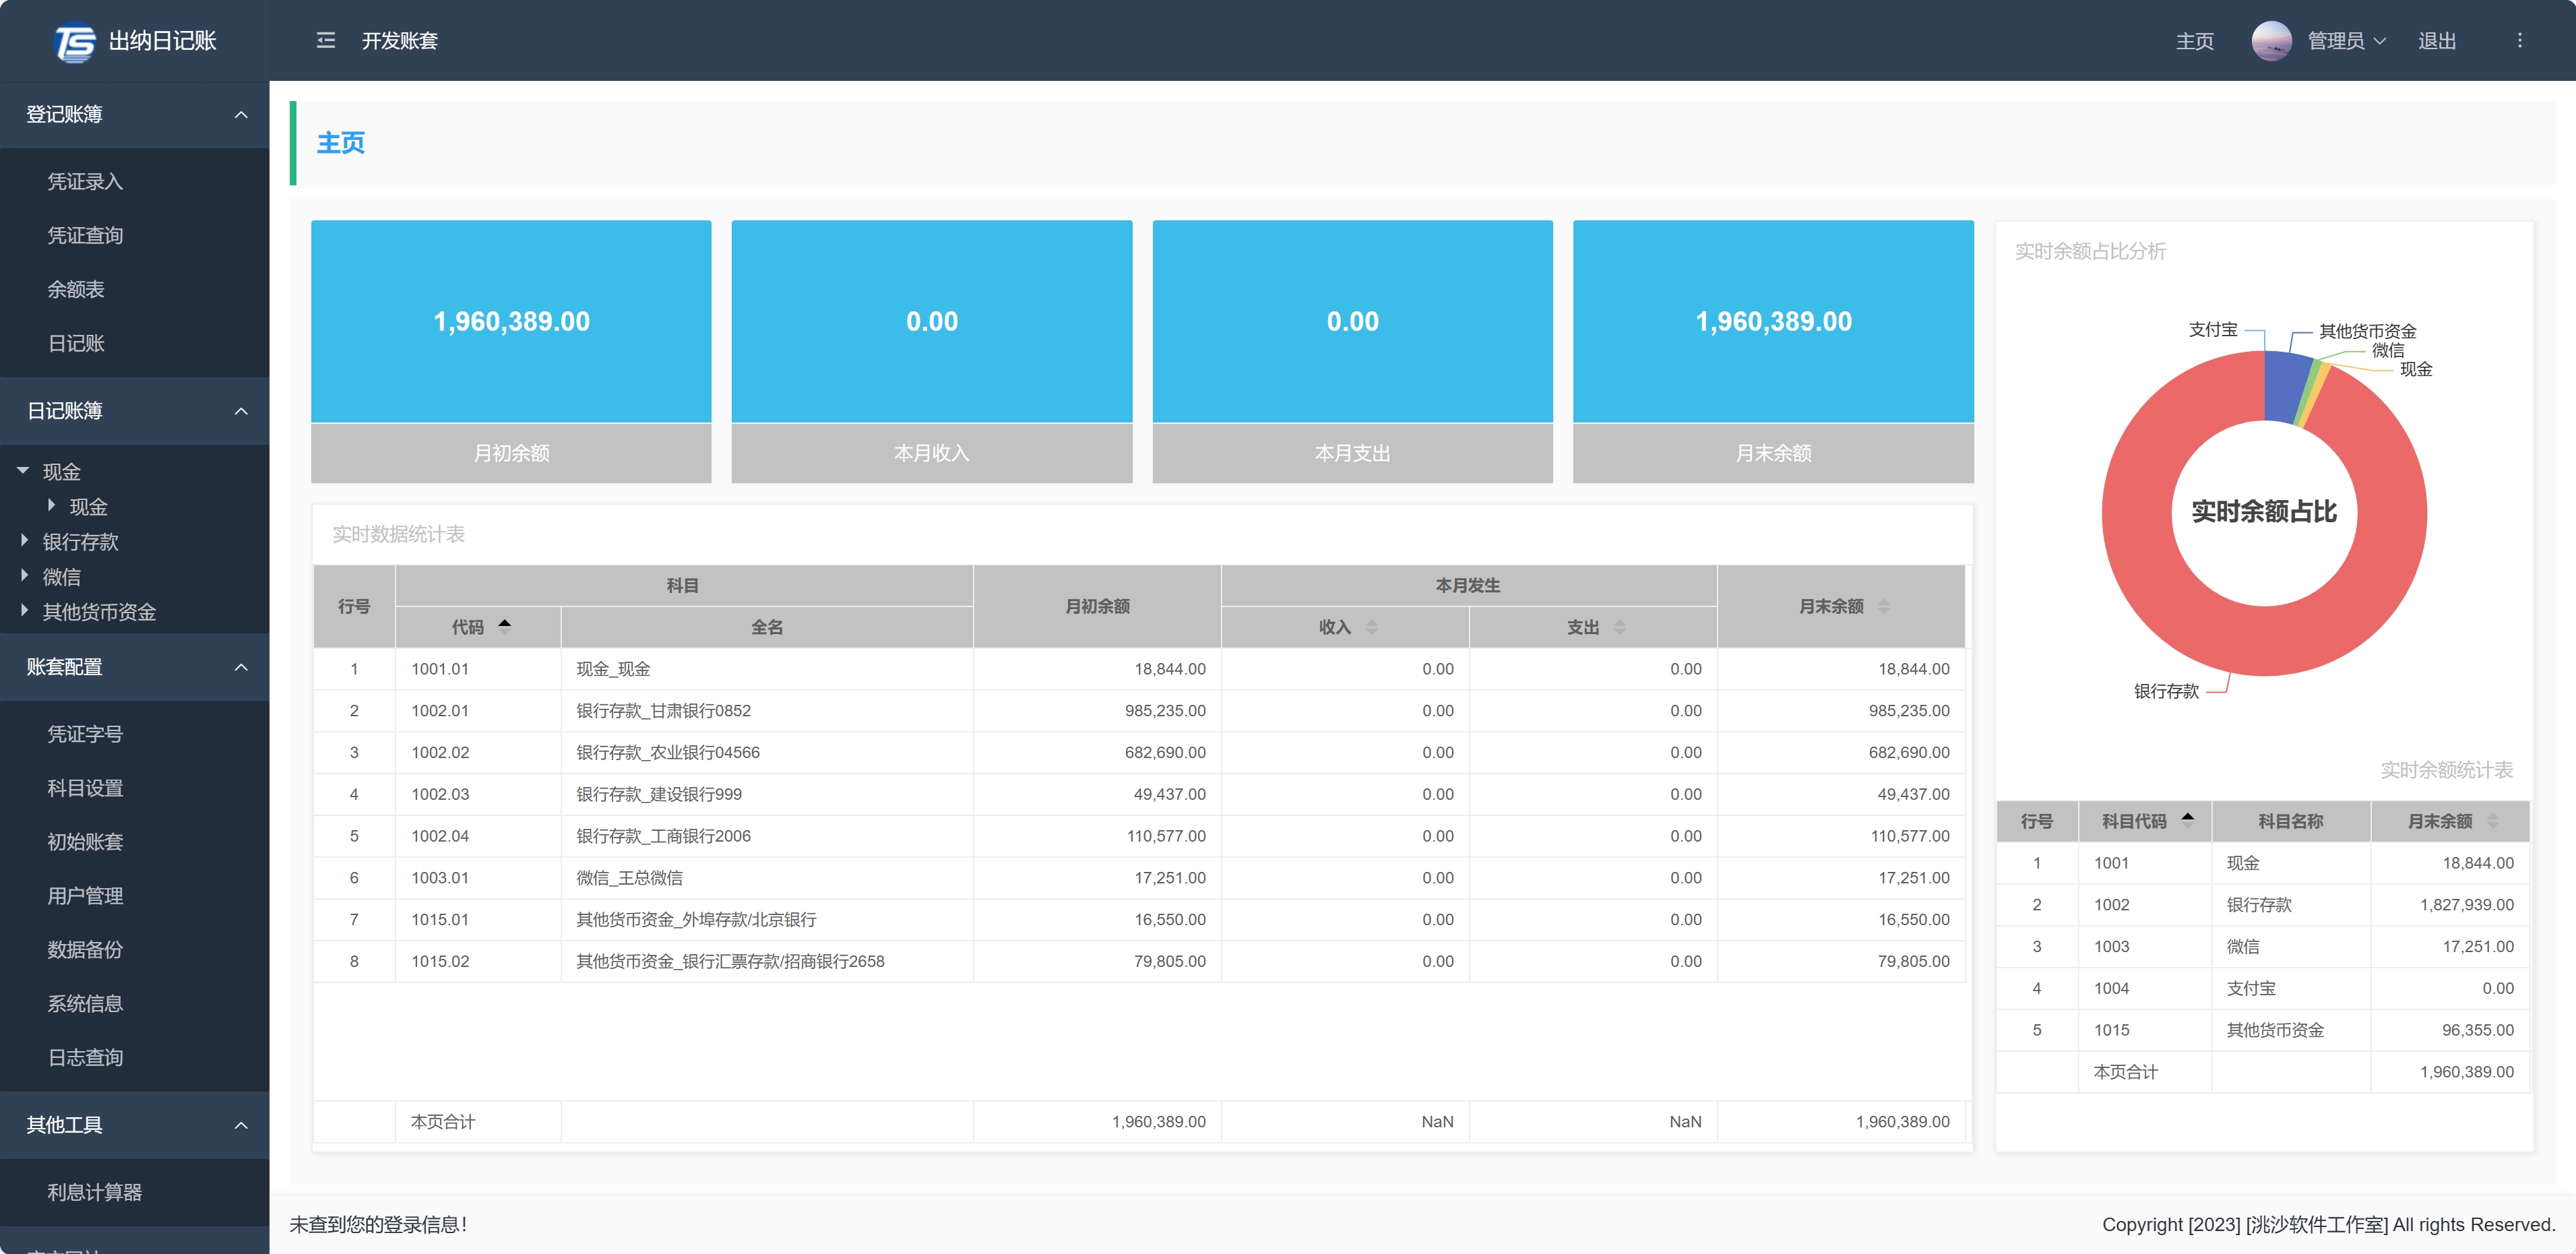The height and width of the screenshot is (1254, 2576).
Task: Click 支付宝 row in balance table
Action: click(2263, 989)
